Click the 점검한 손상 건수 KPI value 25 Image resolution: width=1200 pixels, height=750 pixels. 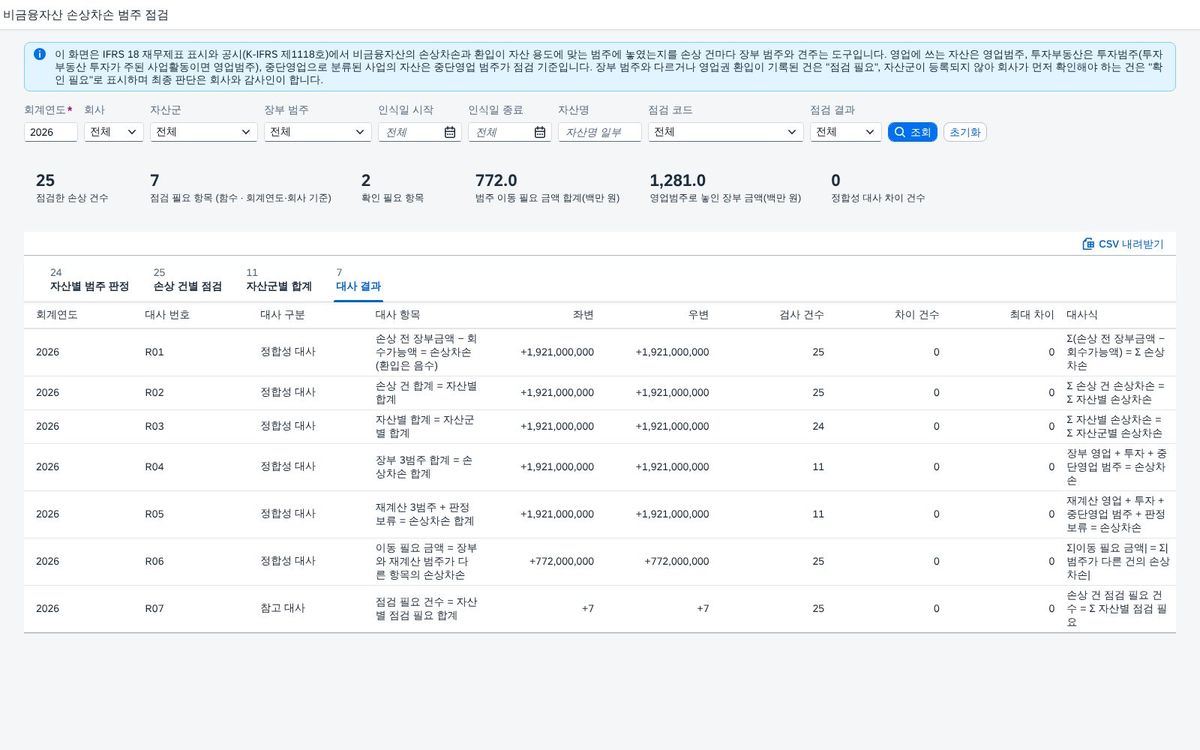pos(45,181)
